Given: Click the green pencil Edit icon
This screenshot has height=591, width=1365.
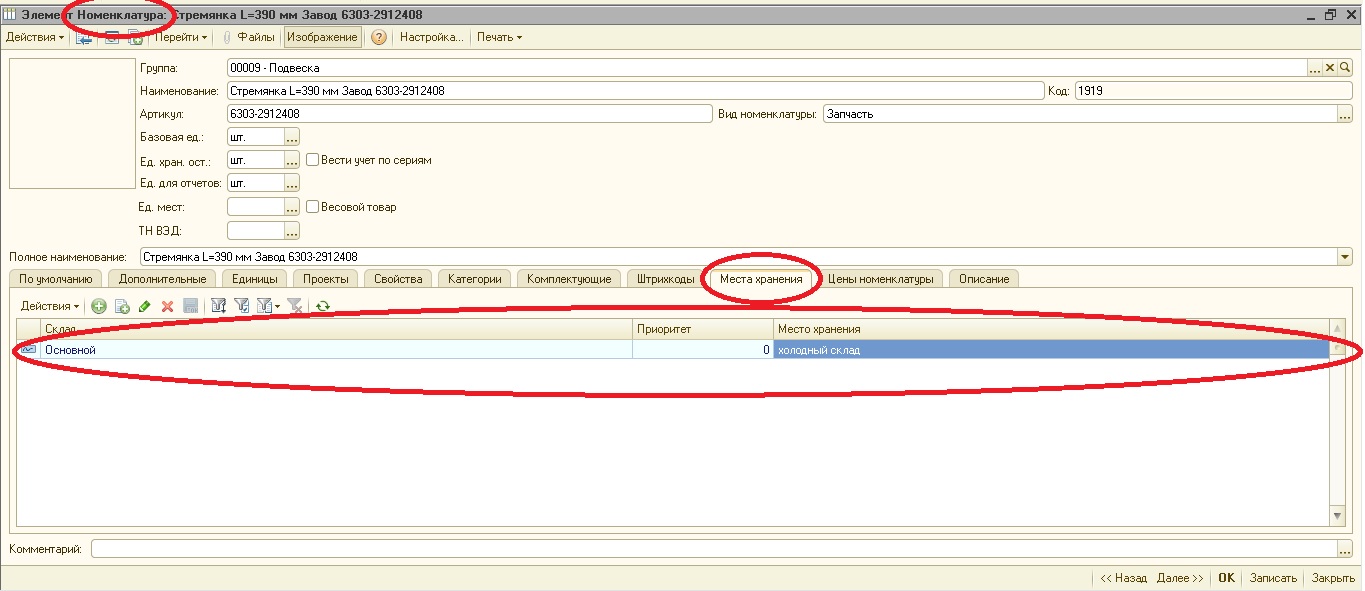Looking at the screenshot, I should coord(144,306).
